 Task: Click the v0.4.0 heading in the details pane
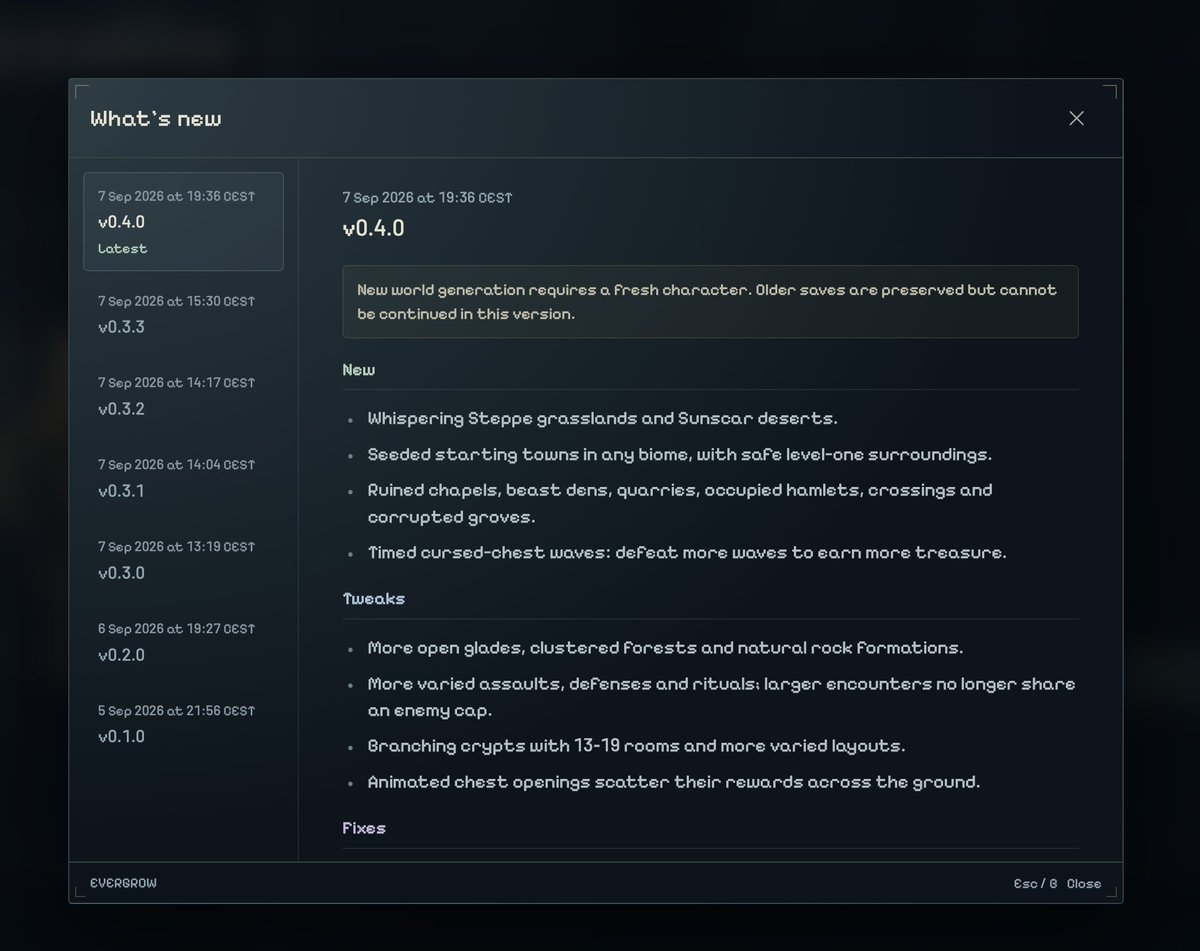(x=373, y=228)
